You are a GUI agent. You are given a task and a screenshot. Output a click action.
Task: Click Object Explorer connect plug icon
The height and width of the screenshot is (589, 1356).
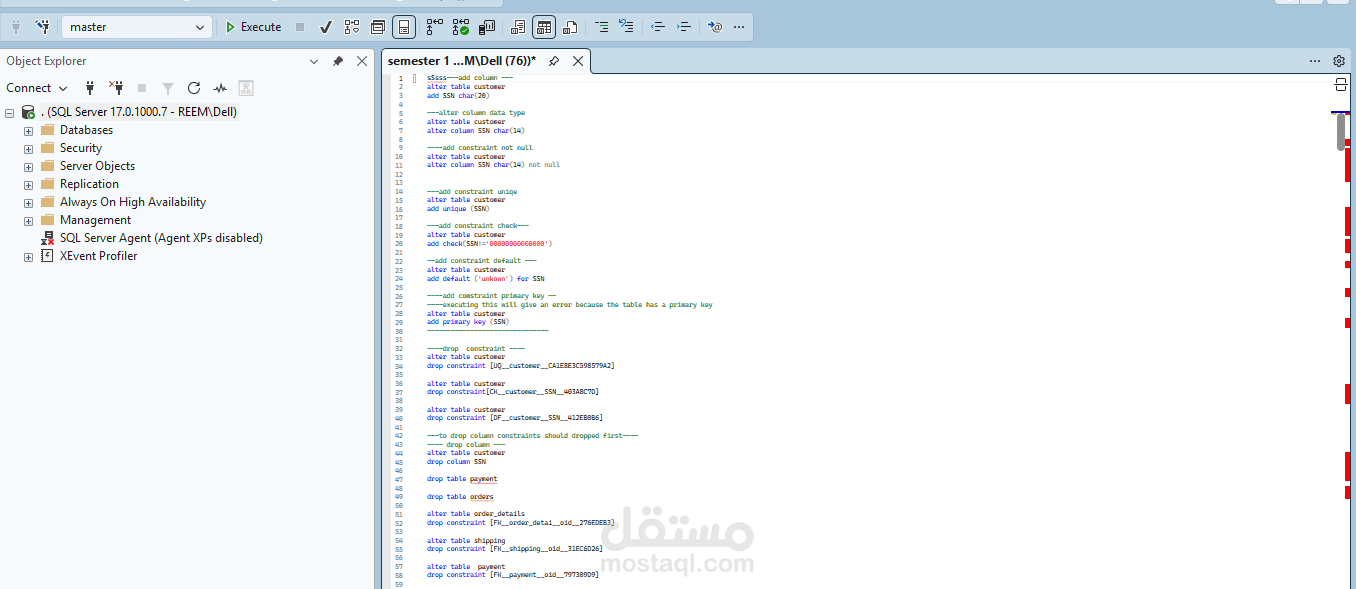pos(90,88)
